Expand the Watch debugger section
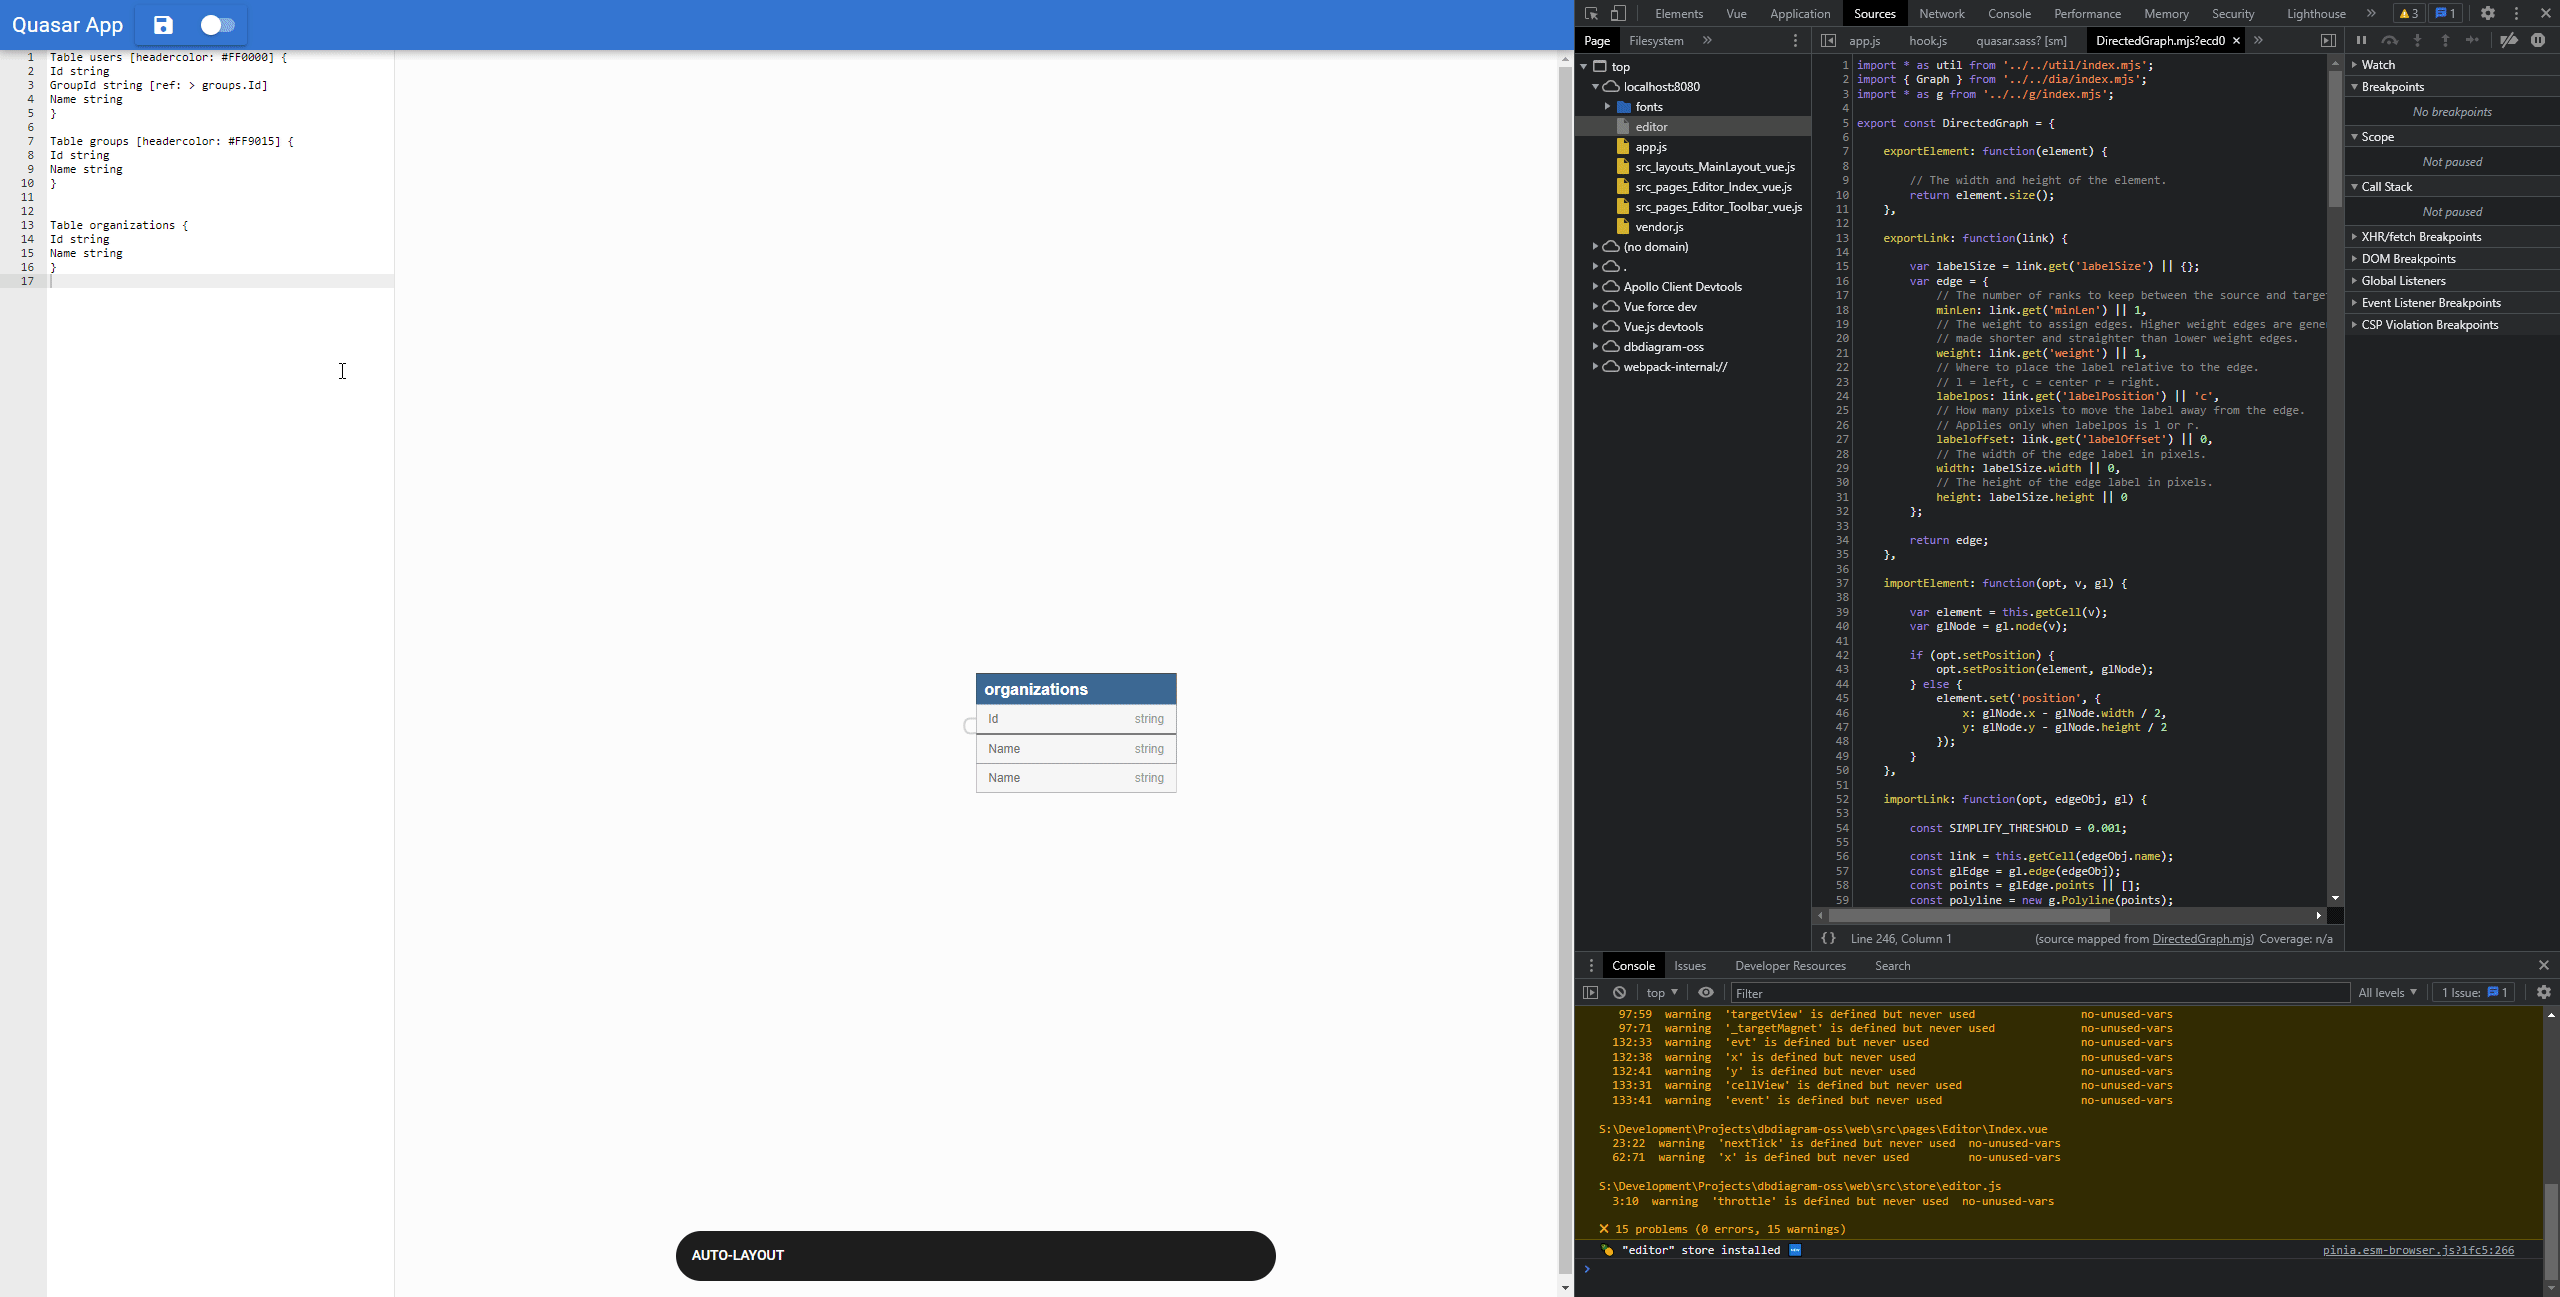 [2378, 64]
